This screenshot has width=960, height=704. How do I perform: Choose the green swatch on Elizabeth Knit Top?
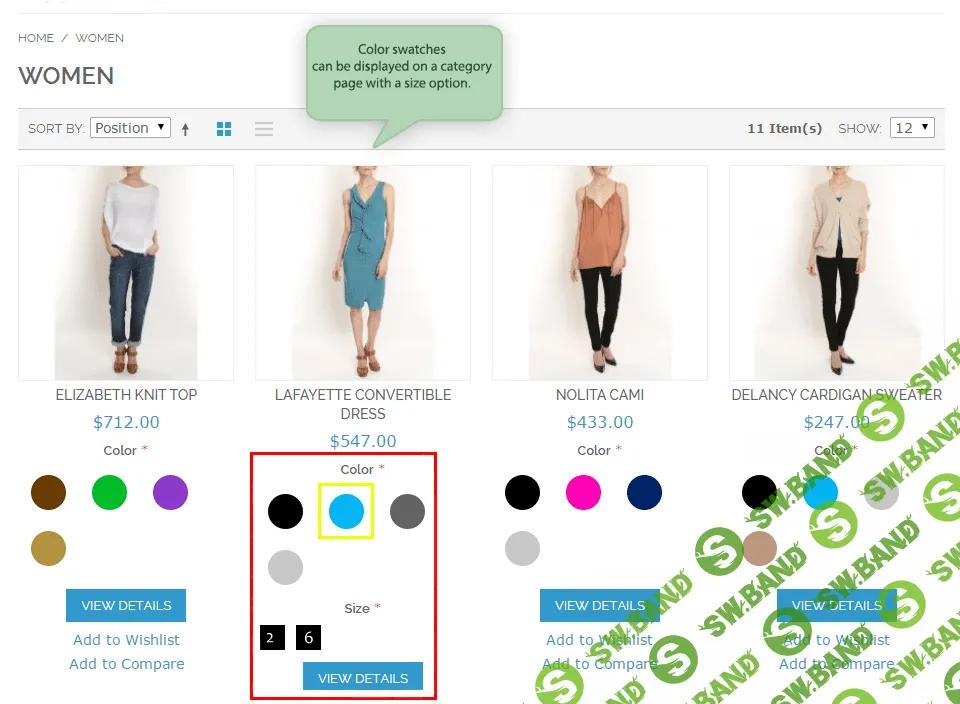point(109,492)
